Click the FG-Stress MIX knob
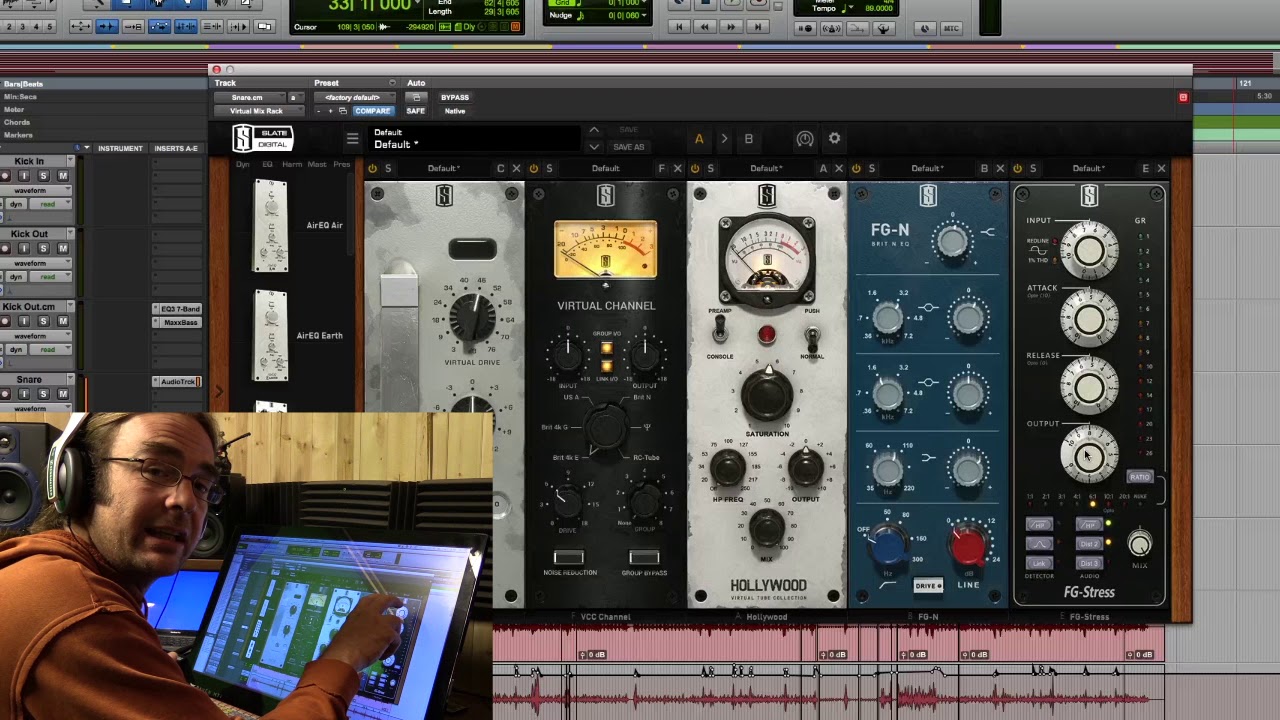This screenshot has width=1280, height=720. tap(1139, 543)
